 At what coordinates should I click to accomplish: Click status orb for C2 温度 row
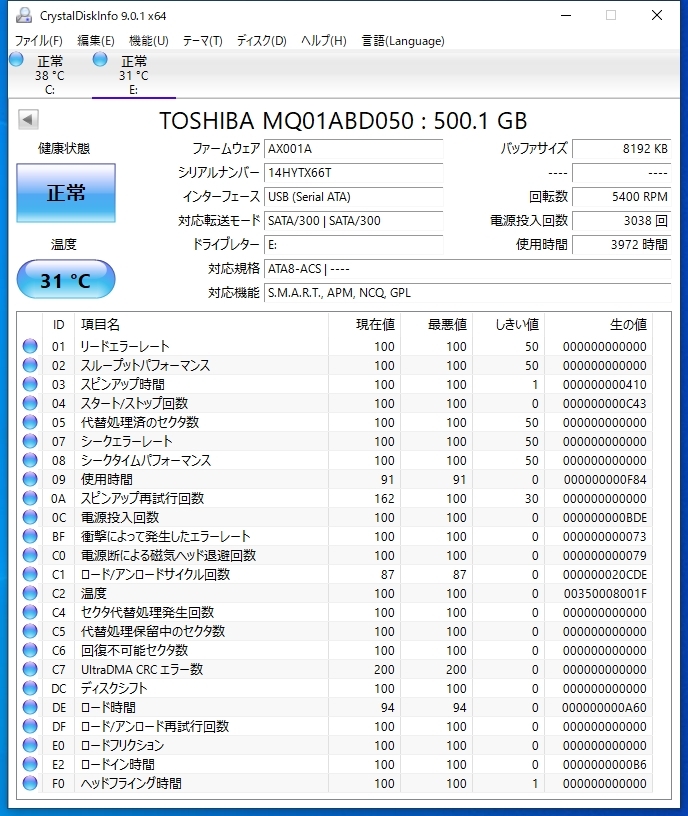pos(30,593)
